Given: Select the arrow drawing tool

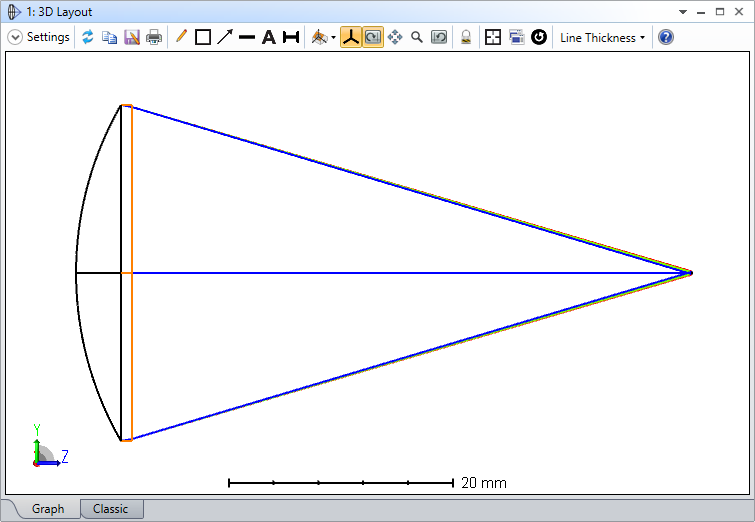Looking at the screenshot, I should (x=225, y=37).
